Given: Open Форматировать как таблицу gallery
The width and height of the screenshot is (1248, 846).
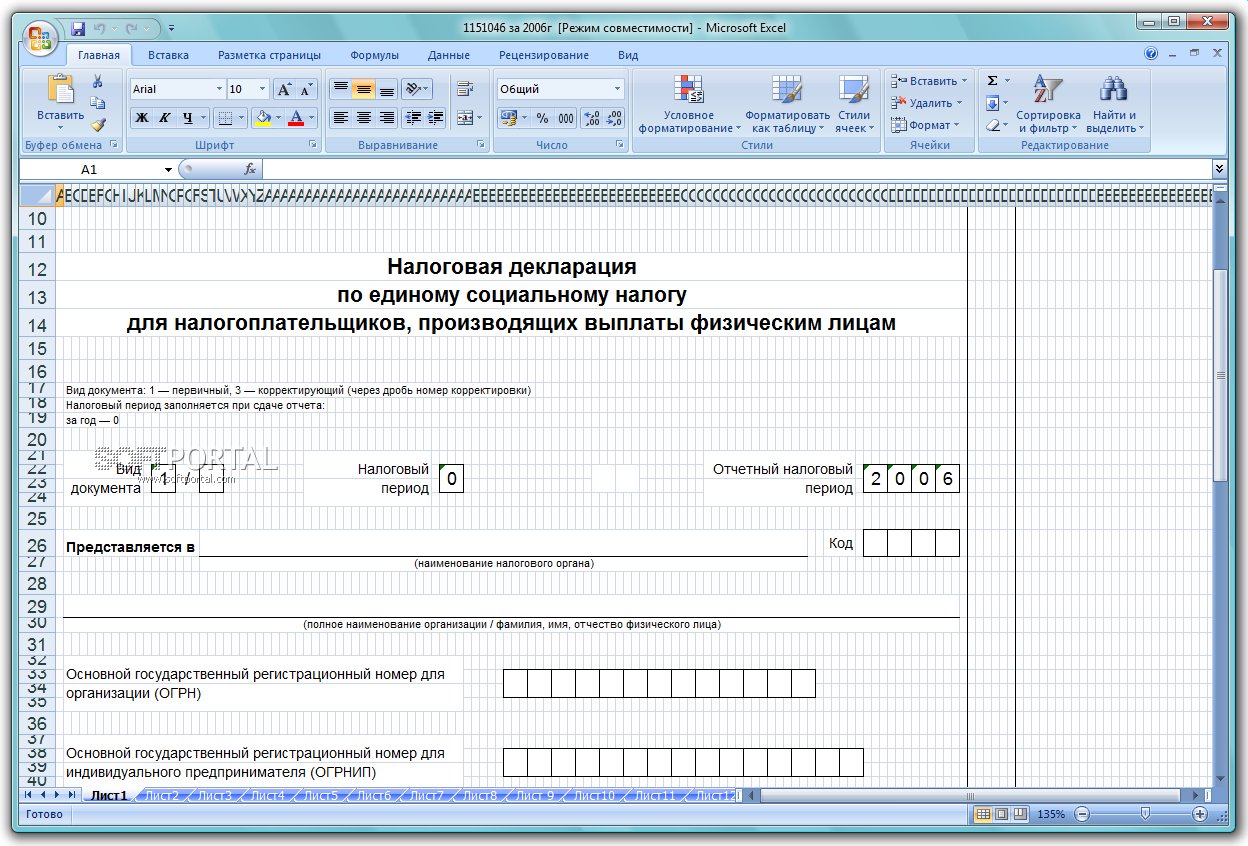Looking at the screenshot, I should (787, 104).
